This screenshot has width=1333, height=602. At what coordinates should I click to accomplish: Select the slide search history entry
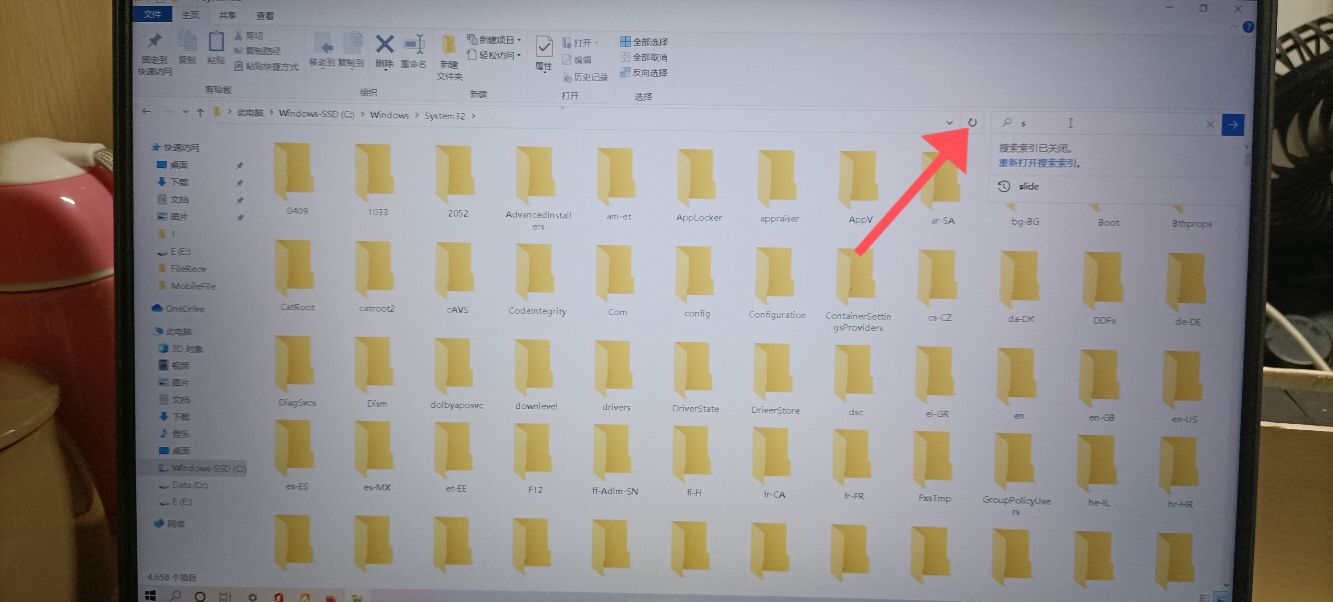pos(1028,186)
